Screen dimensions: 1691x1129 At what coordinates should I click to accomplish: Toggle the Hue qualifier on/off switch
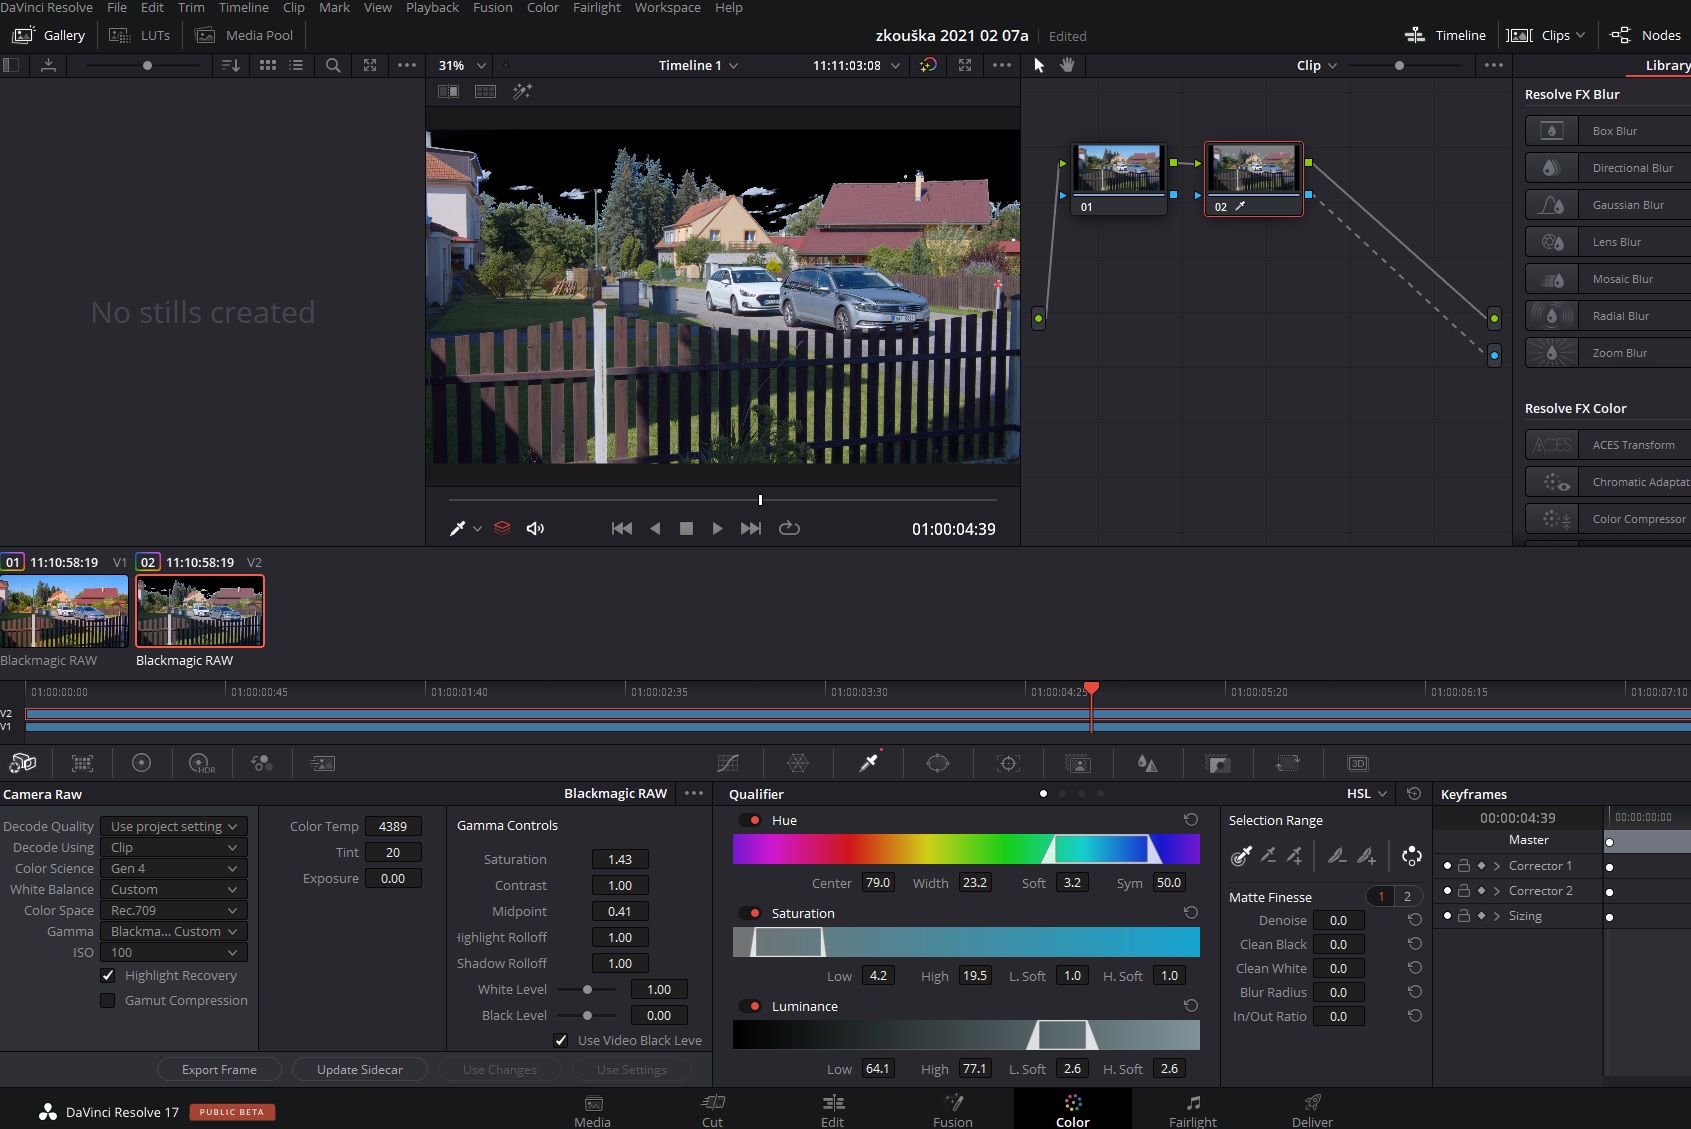pos(750,820)
